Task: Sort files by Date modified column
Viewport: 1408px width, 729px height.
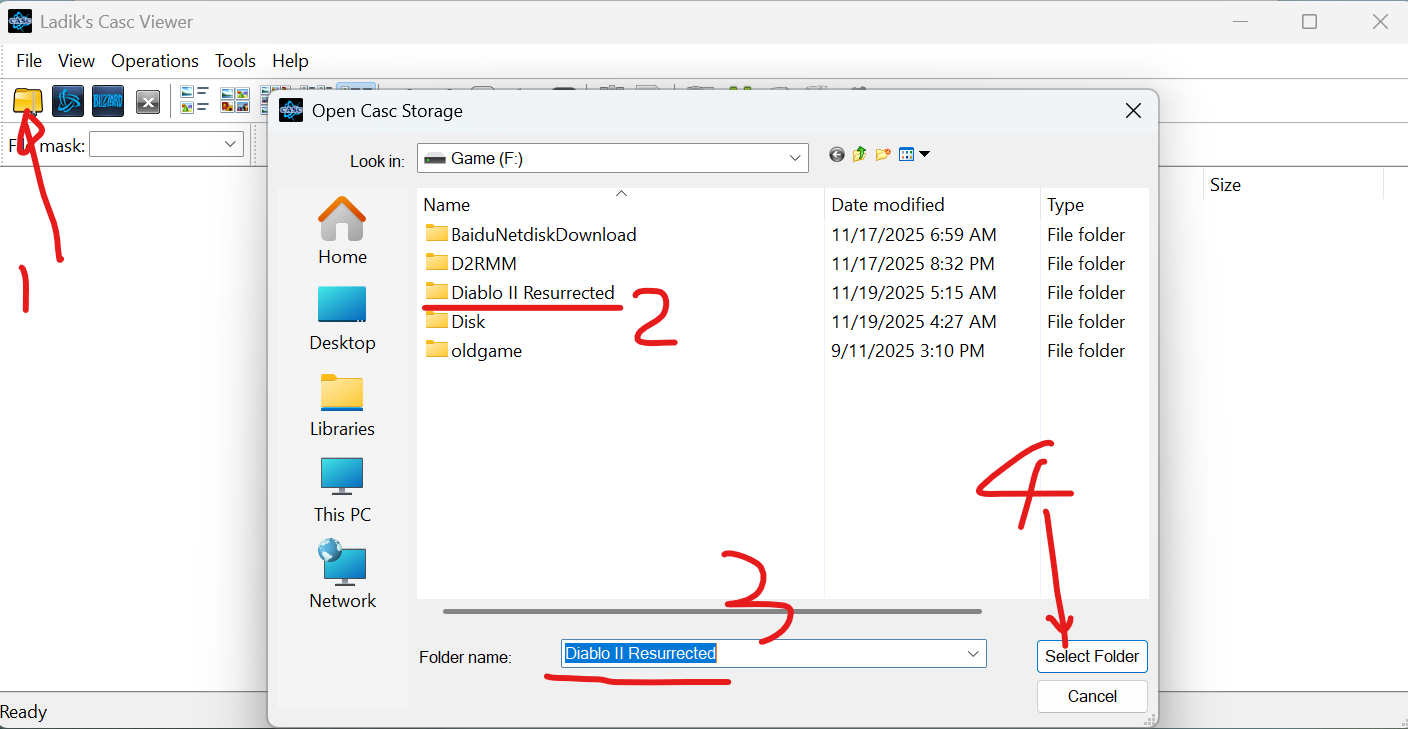Action: (932, 205)
